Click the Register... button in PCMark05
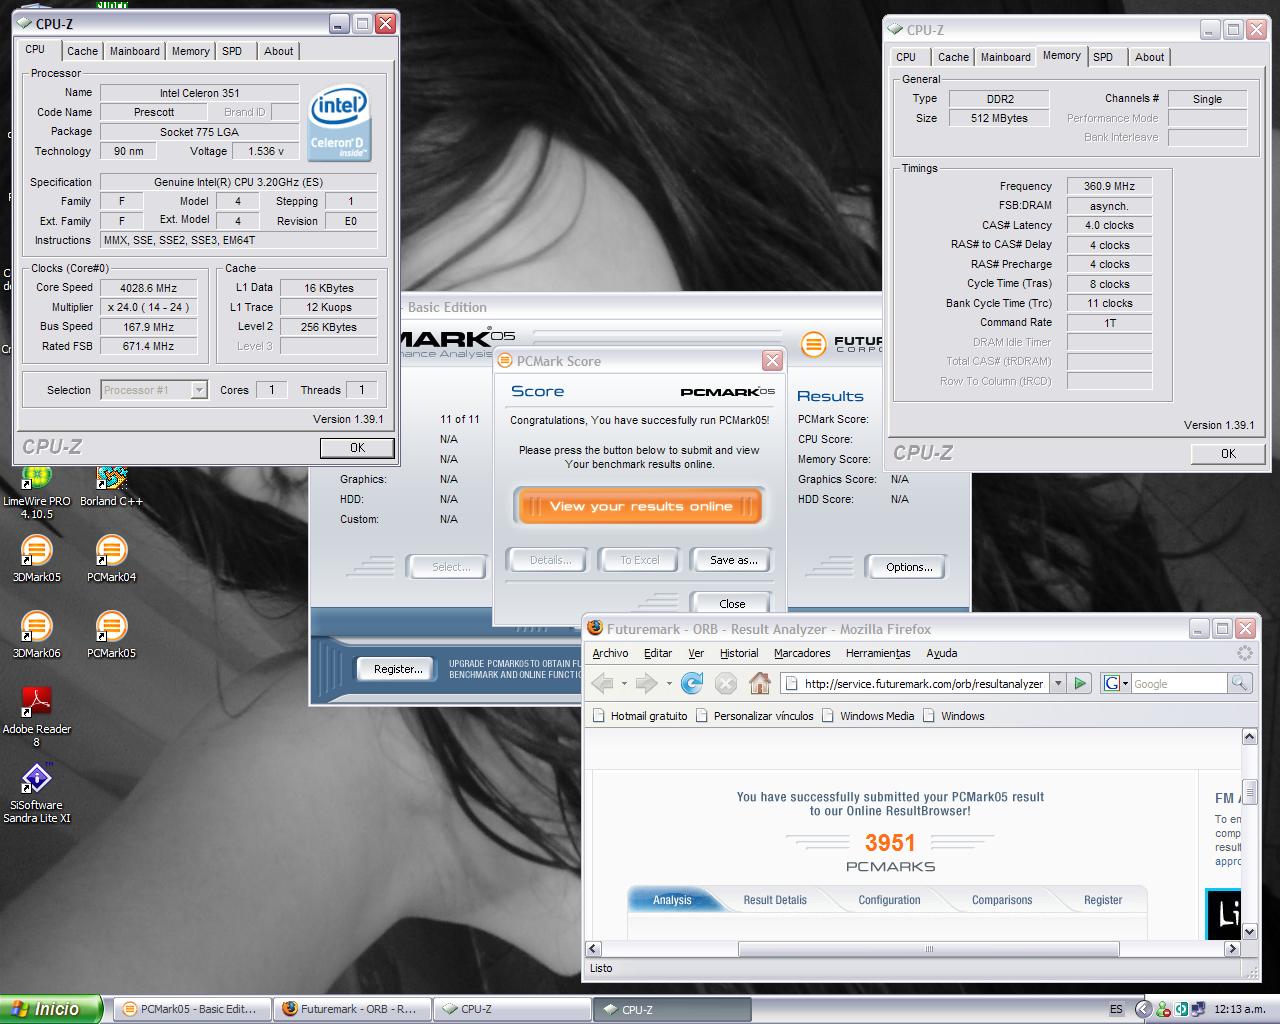Image resolution: width=1280 pixels, height=1024 pixels. point(398,669)
